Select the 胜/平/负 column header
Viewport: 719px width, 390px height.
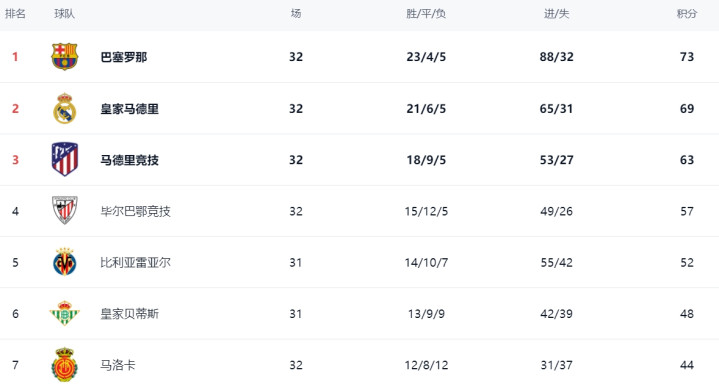426,14
